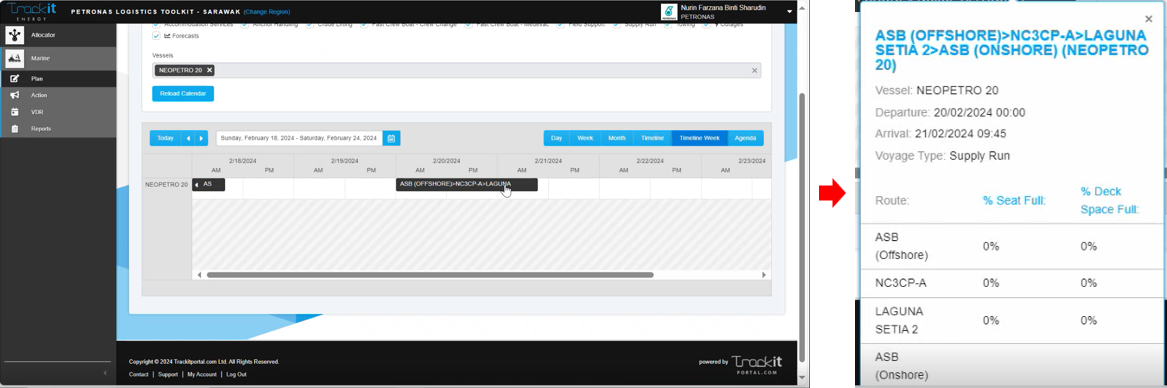Select the Timeline Week view
Viewport: 1167px width, 388px height.
699,138
